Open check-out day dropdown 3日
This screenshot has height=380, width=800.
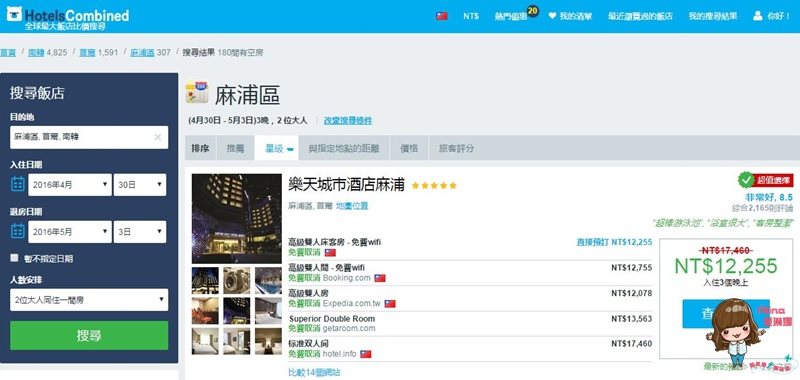click(140, 232)
